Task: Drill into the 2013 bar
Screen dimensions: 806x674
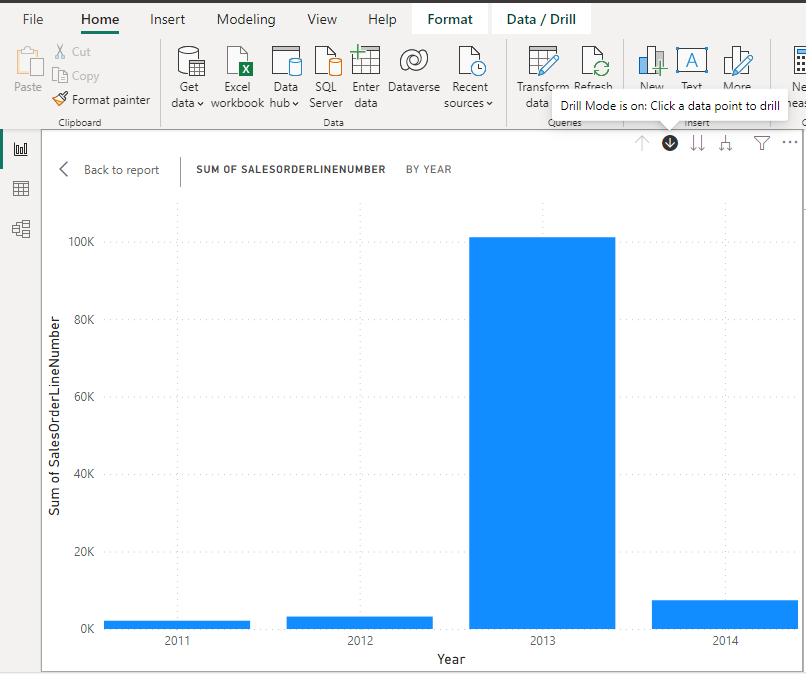Action: click(542, 433)
